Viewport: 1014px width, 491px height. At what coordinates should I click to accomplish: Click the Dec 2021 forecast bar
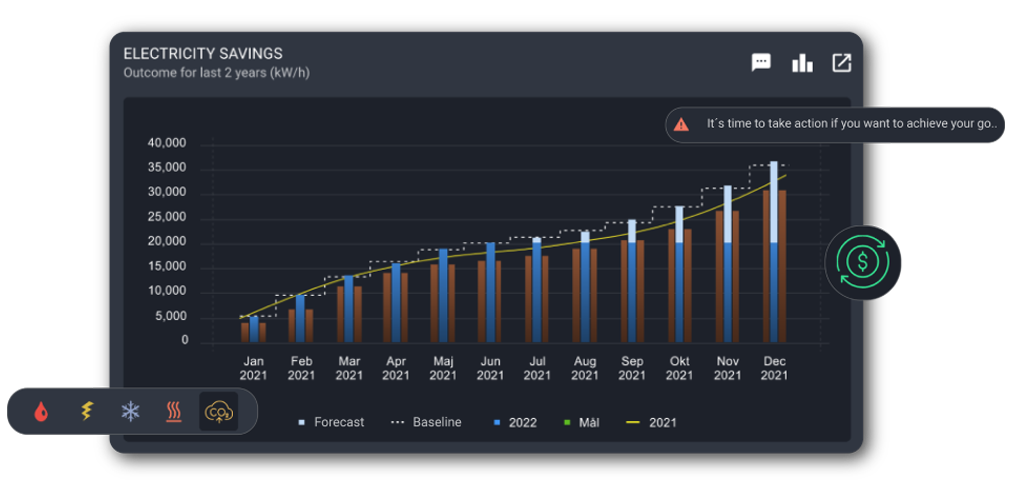click(774, 200)
